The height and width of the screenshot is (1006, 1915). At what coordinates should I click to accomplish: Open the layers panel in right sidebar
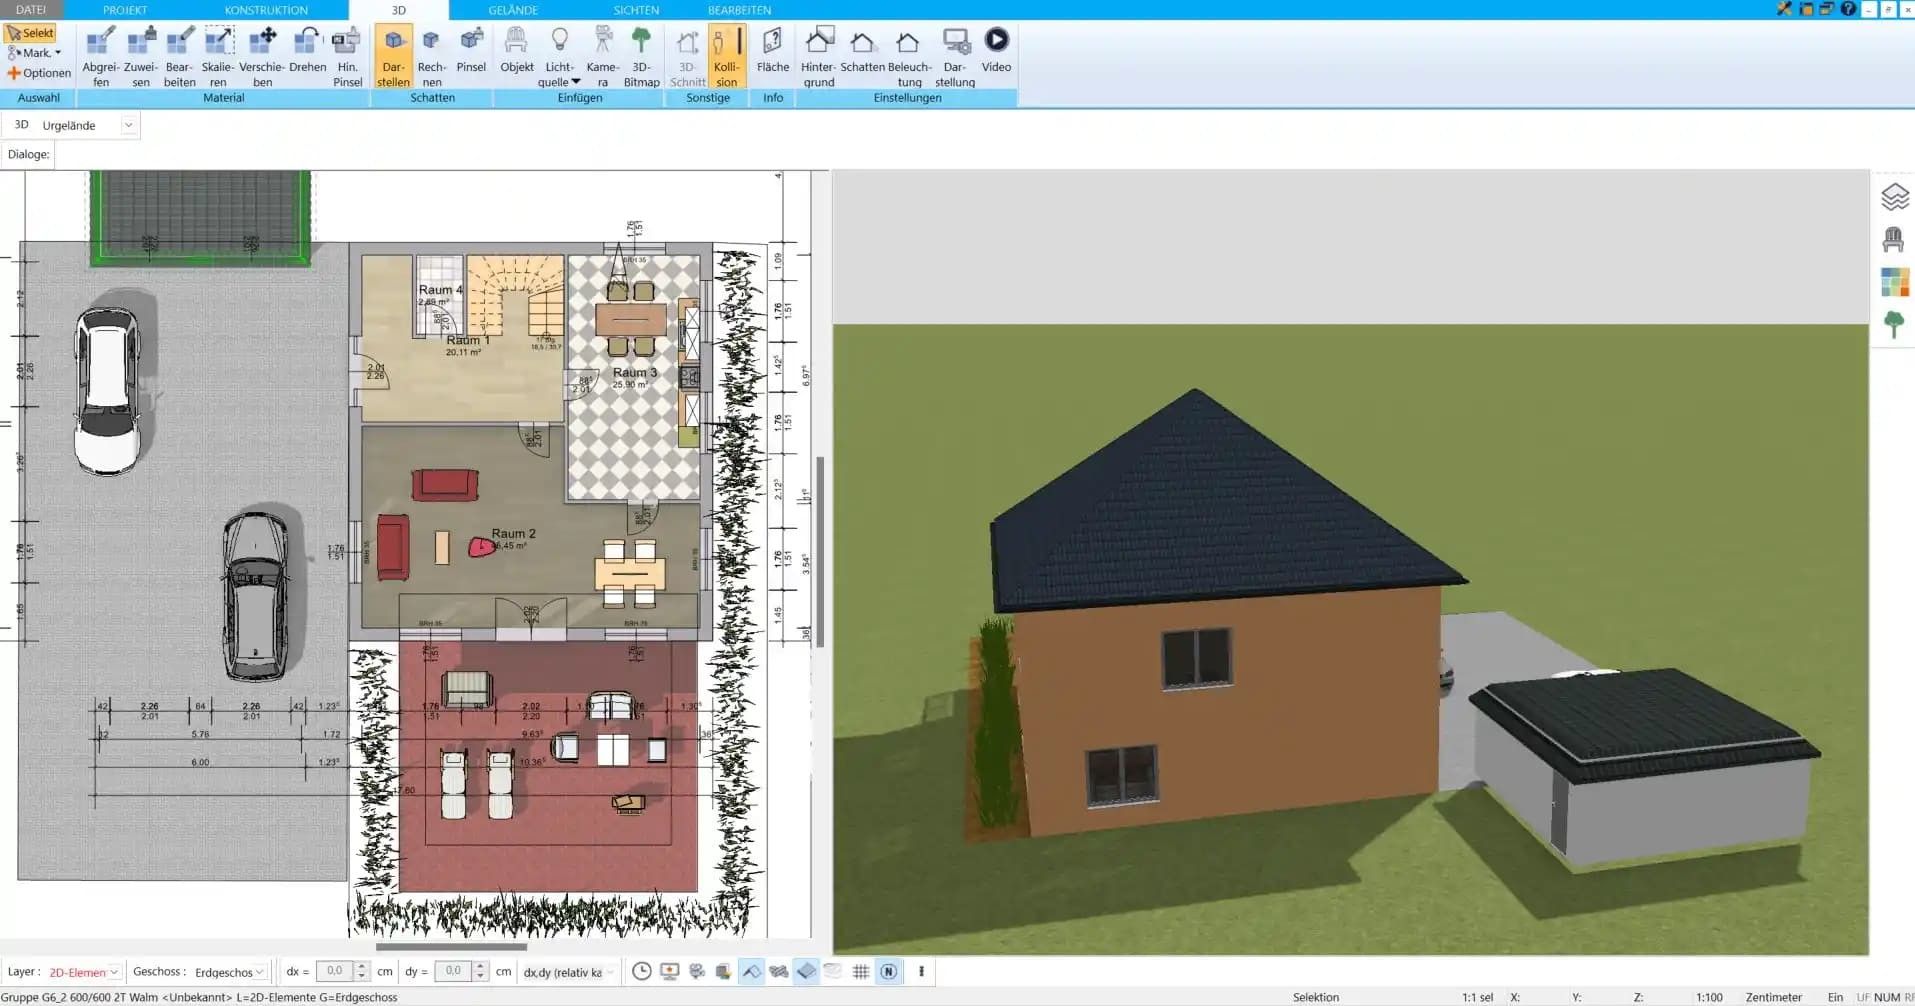pyautogui.click(x=1894, y=197)
